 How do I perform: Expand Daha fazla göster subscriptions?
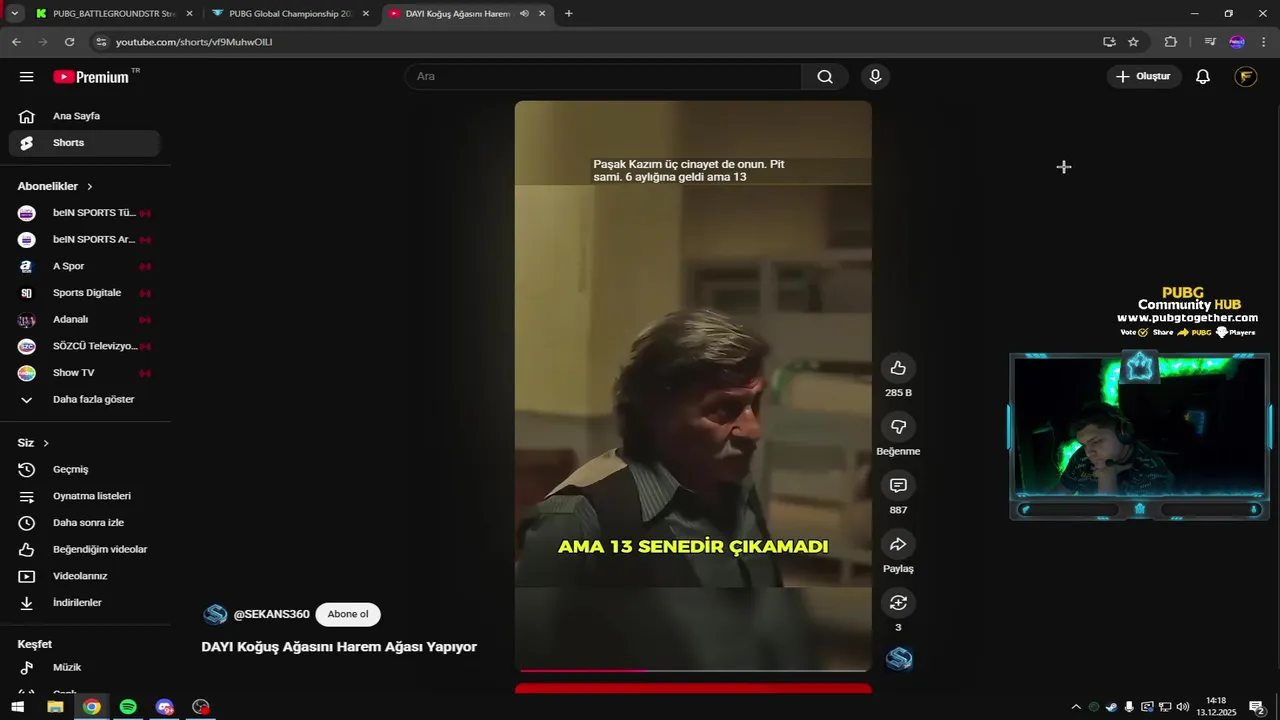click(84, 399)
